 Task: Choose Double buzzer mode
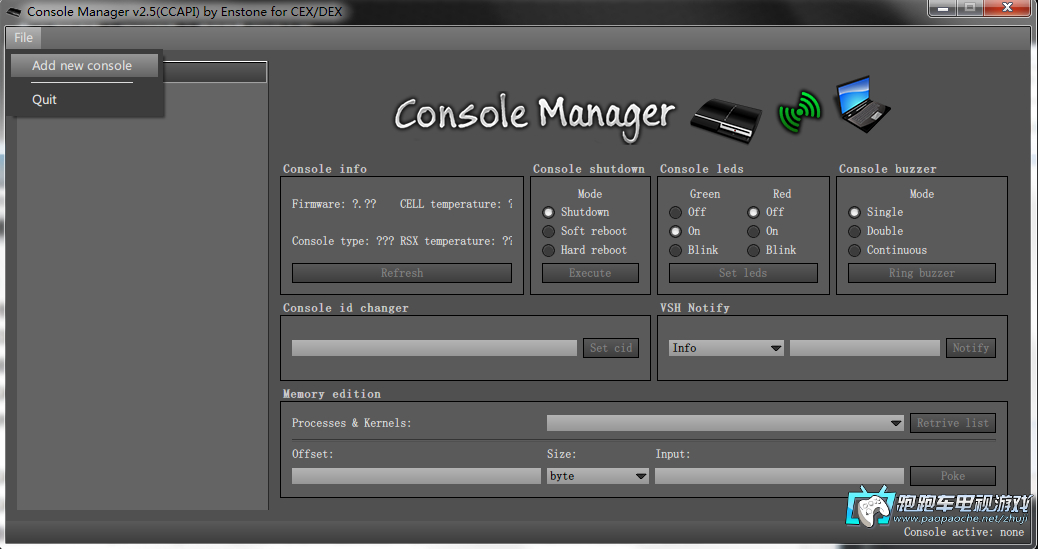click(x=855, y=231)
